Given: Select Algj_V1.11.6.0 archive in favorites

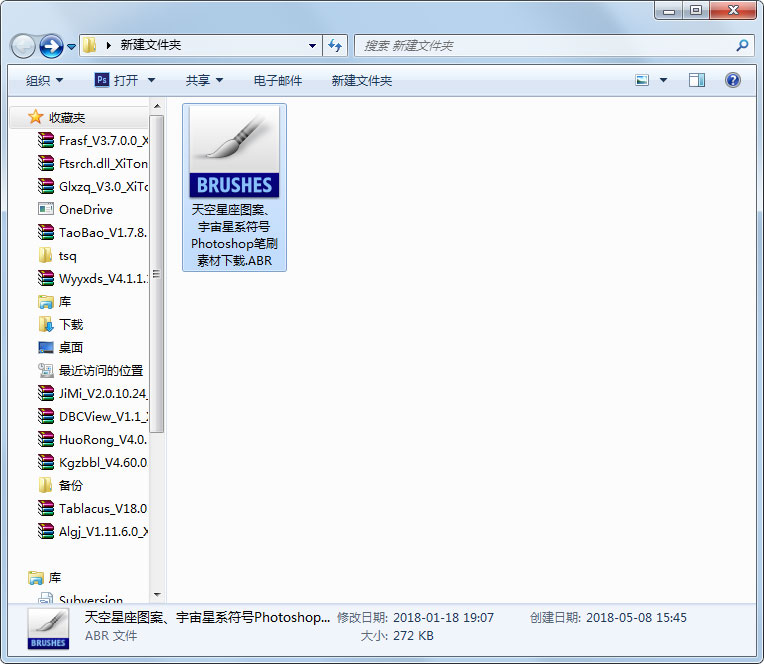Looking at the screenshot, I should (93, 531).
